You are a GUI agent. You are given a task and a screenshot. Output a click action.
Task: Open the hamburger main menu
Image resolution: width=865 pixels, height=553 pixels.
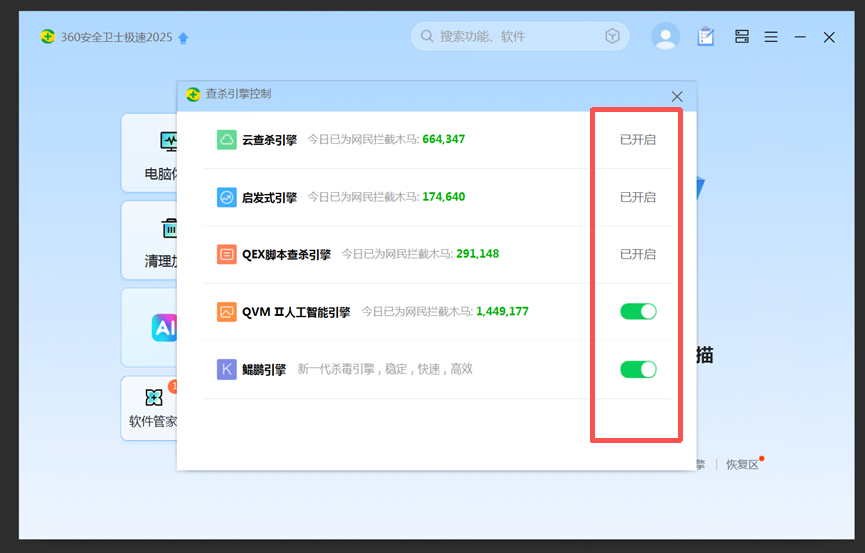771,37
